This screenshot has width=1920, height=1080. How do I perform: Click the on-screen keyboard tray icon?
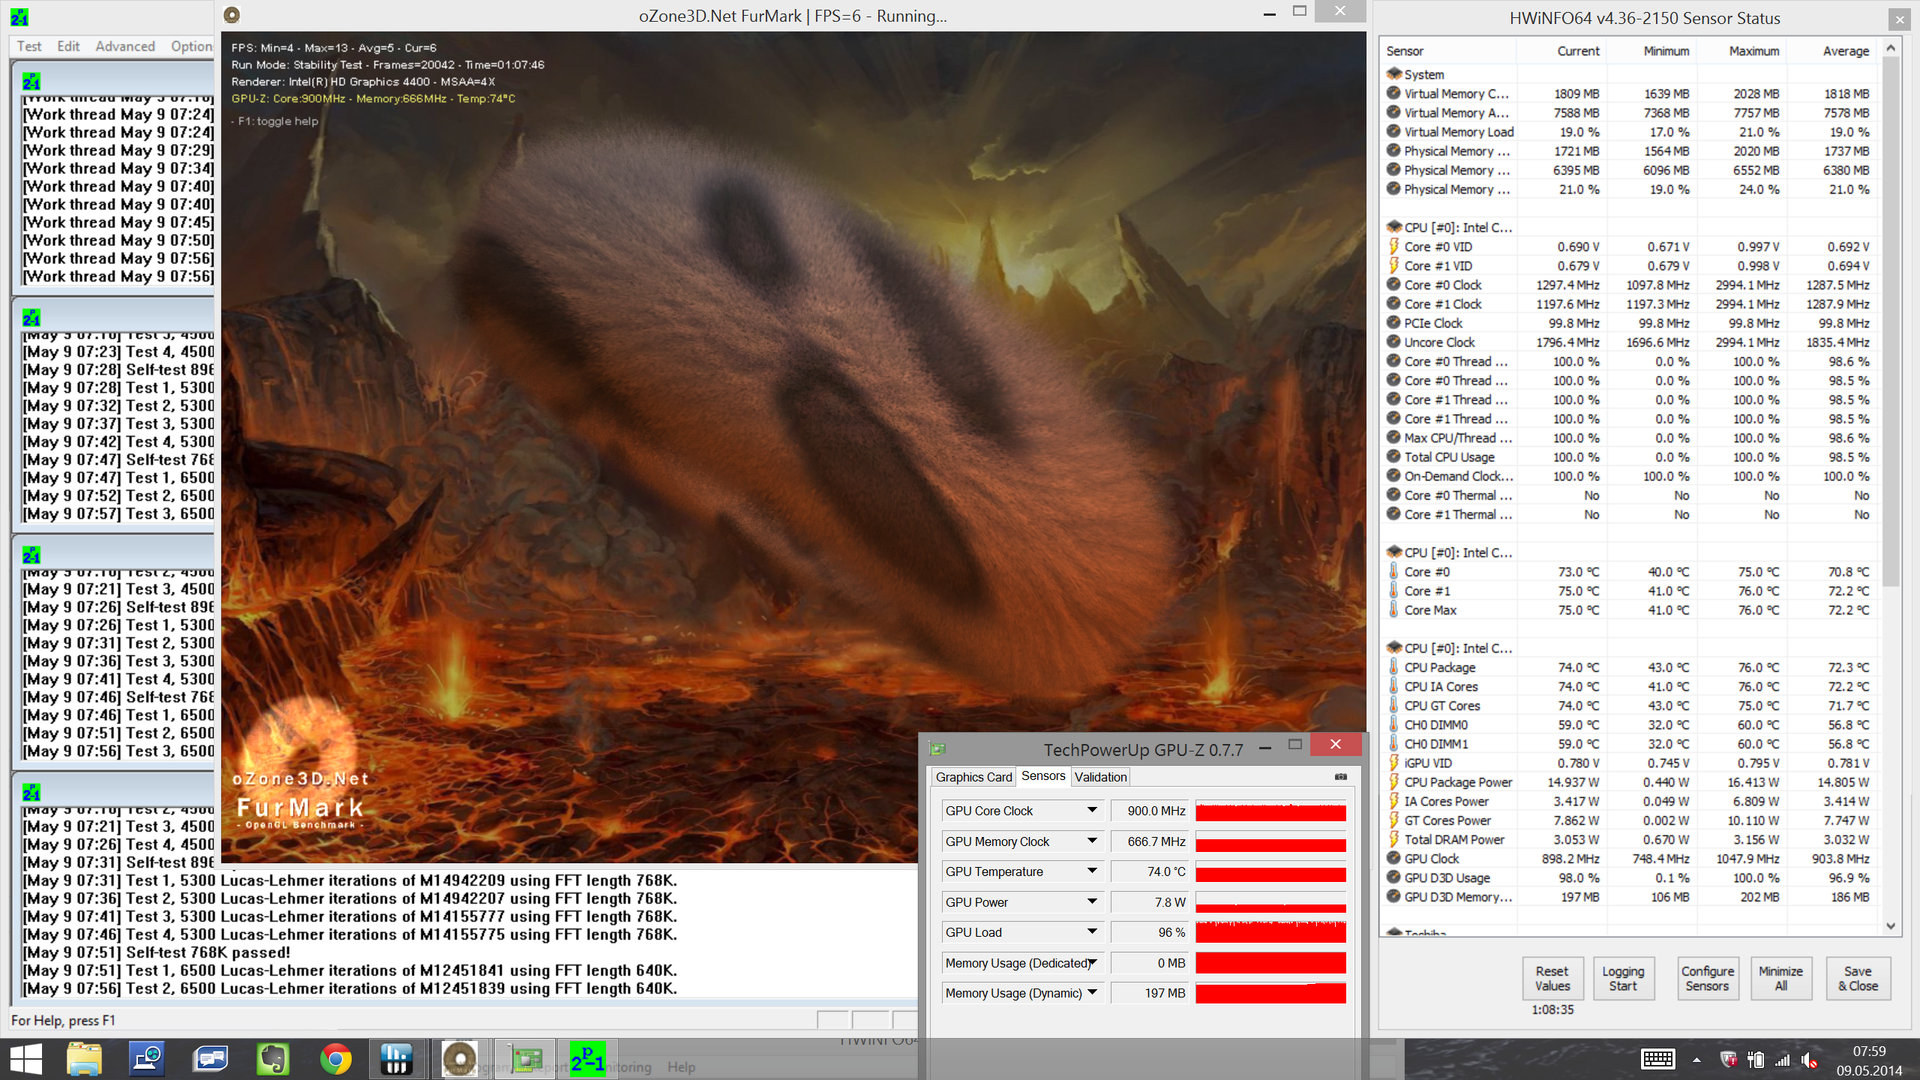pos(1657,1059)
